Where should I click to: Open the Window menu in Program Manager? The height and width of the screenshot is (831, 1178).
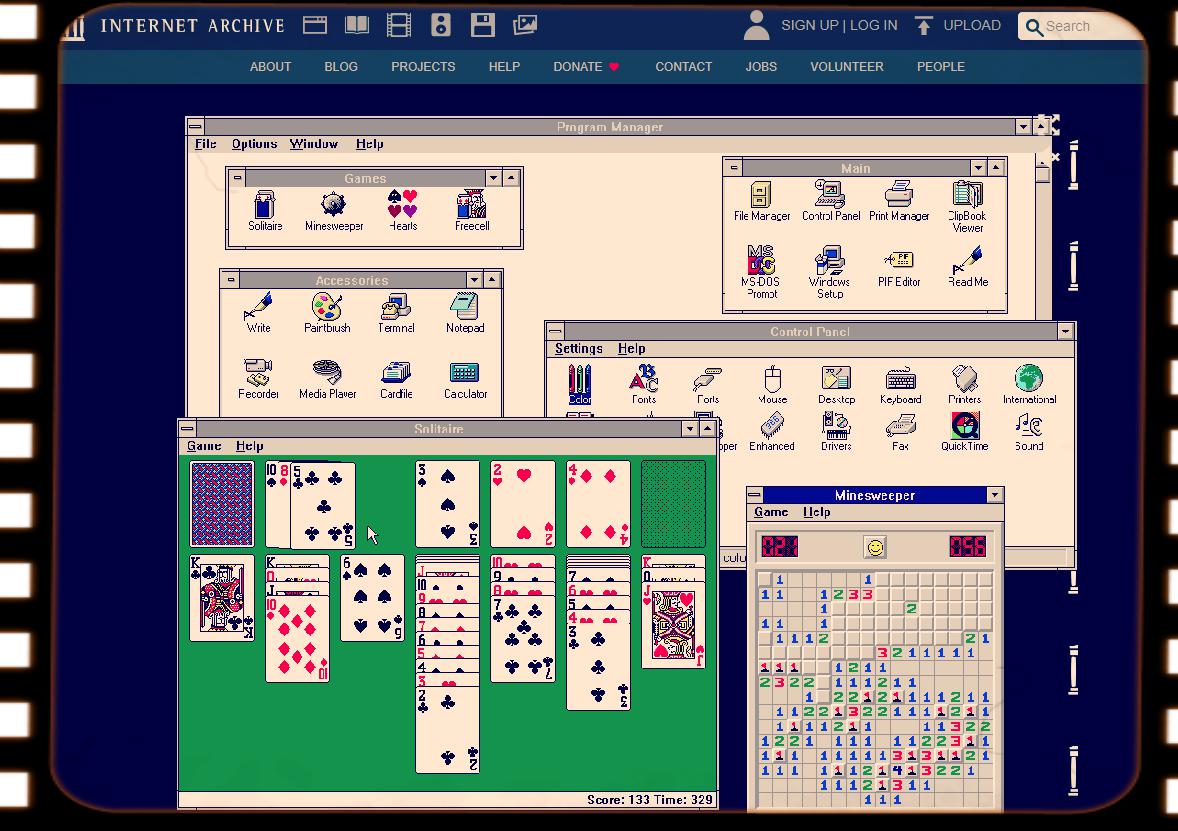pyautogui.click(x=314, y=144)
